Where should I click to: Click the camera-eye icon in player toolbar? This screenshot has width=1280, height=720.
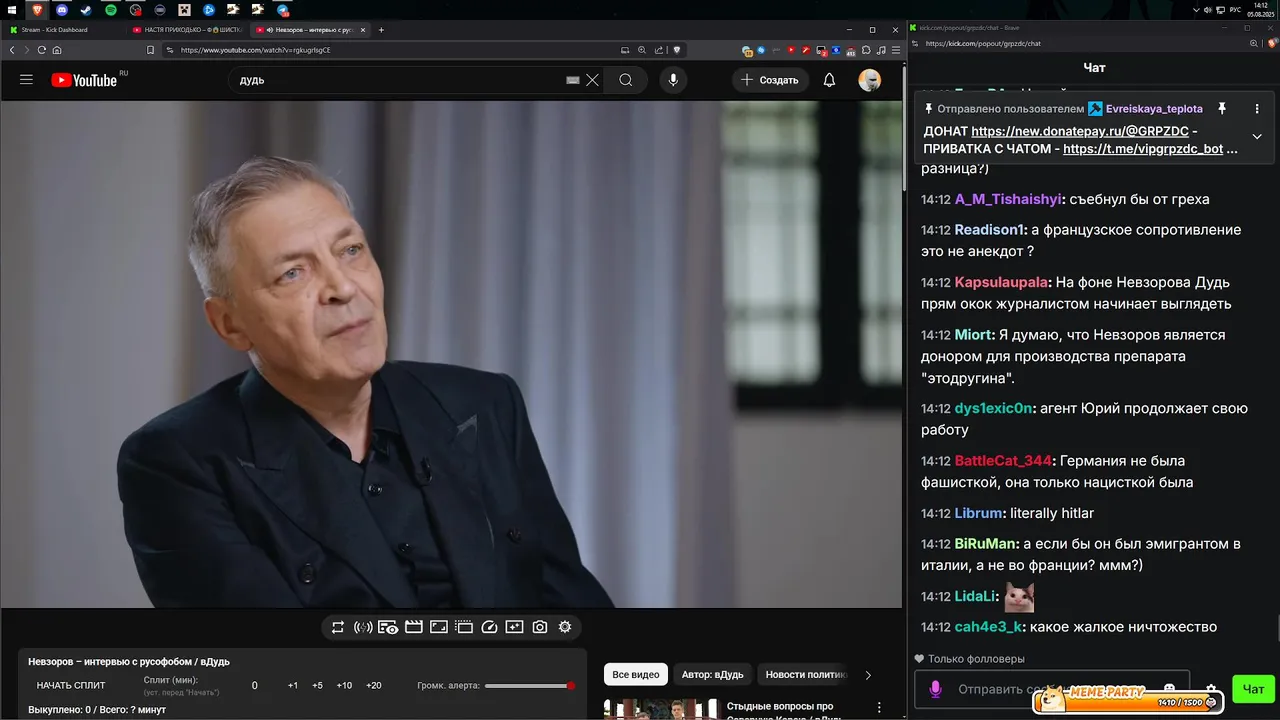point(388,627)
